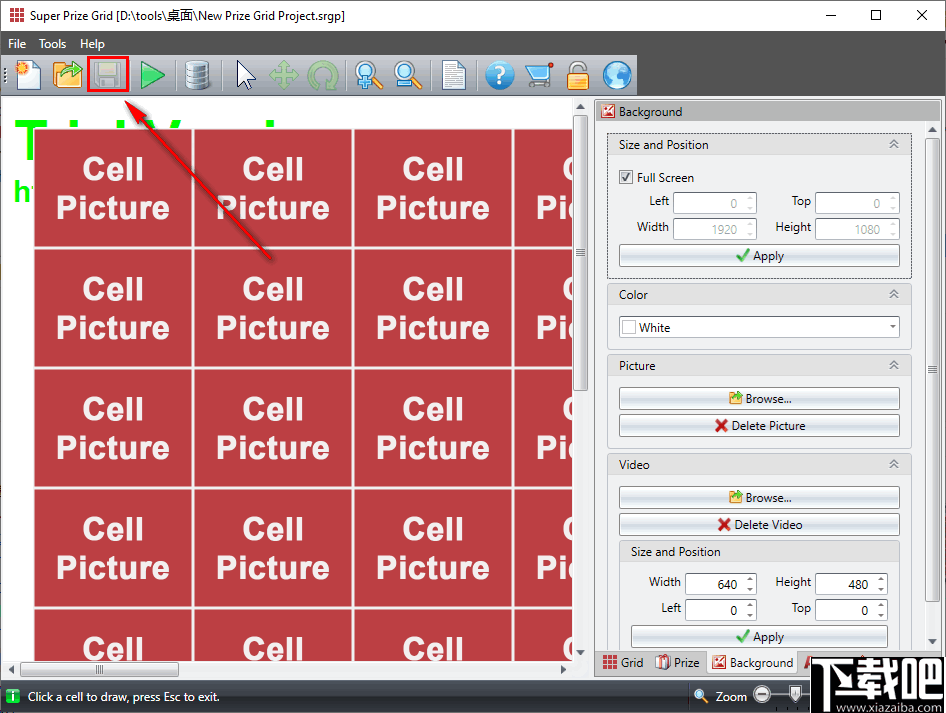Collapse the Picture section

[x=894, y=365]
